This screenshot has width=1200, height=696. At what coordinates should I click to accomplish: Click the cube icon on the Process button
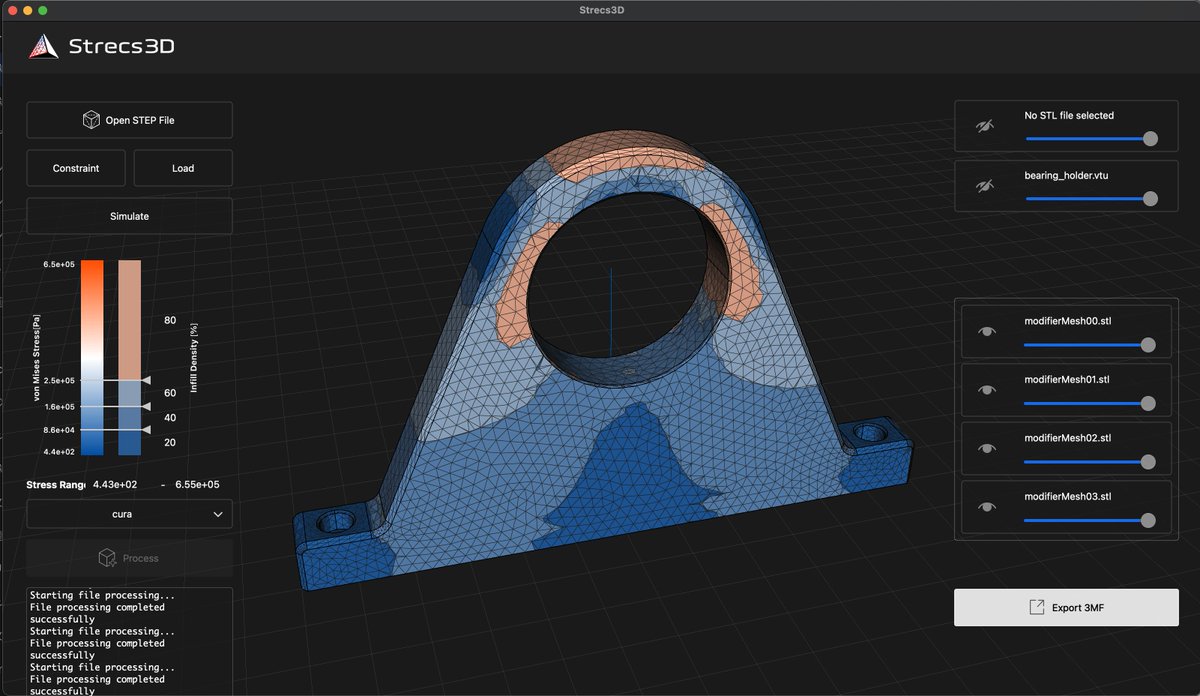click(105, 558)
